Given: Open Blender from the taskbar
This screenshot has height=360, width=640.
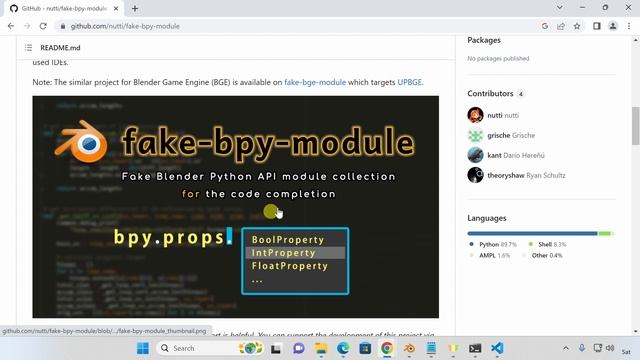Looking at the screenshot, I should (x=409, y=349).
